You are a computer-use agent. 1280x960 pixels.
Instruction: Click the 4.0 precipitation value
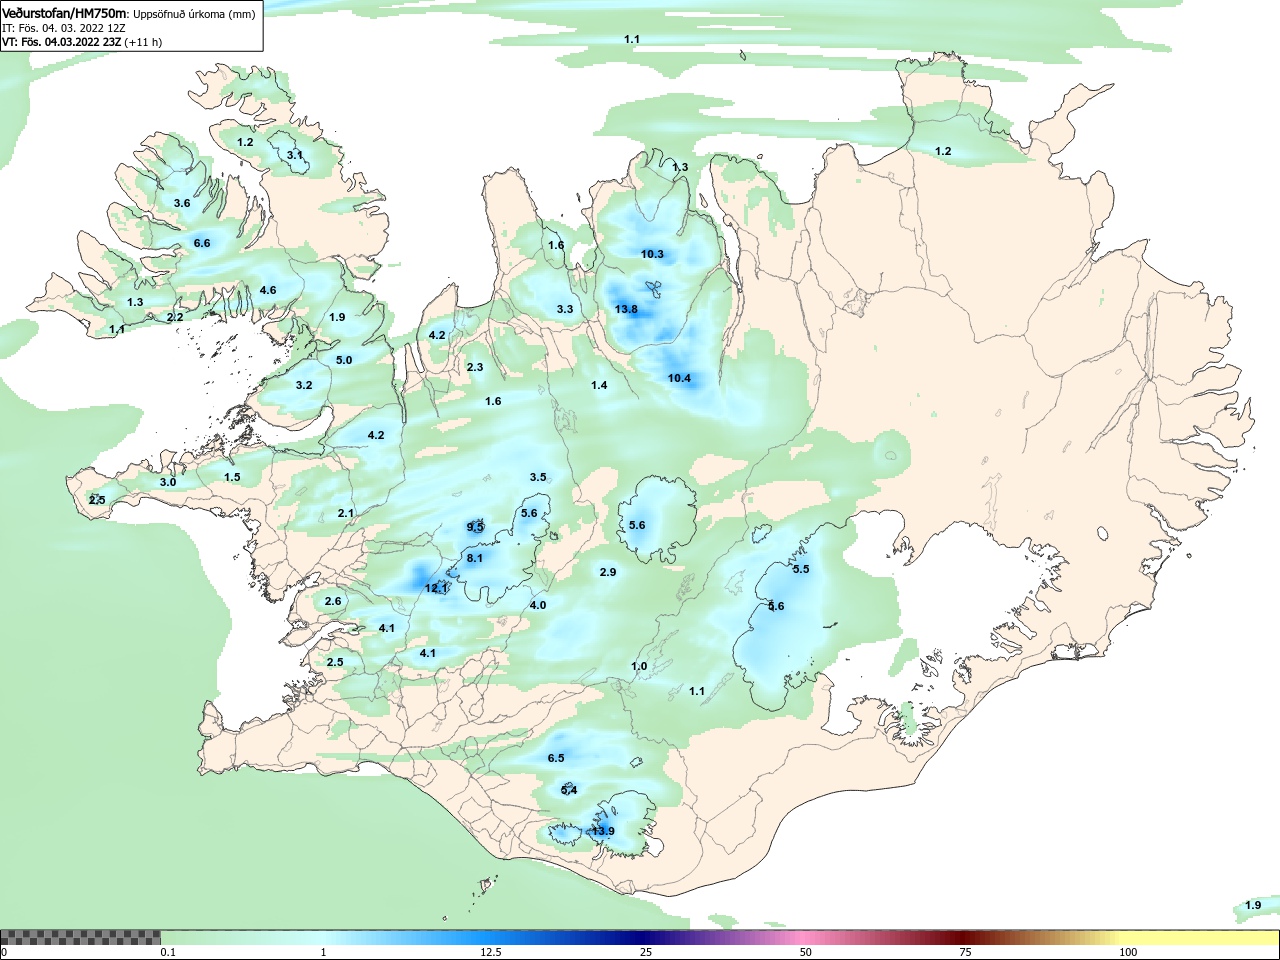pos(538,605)
